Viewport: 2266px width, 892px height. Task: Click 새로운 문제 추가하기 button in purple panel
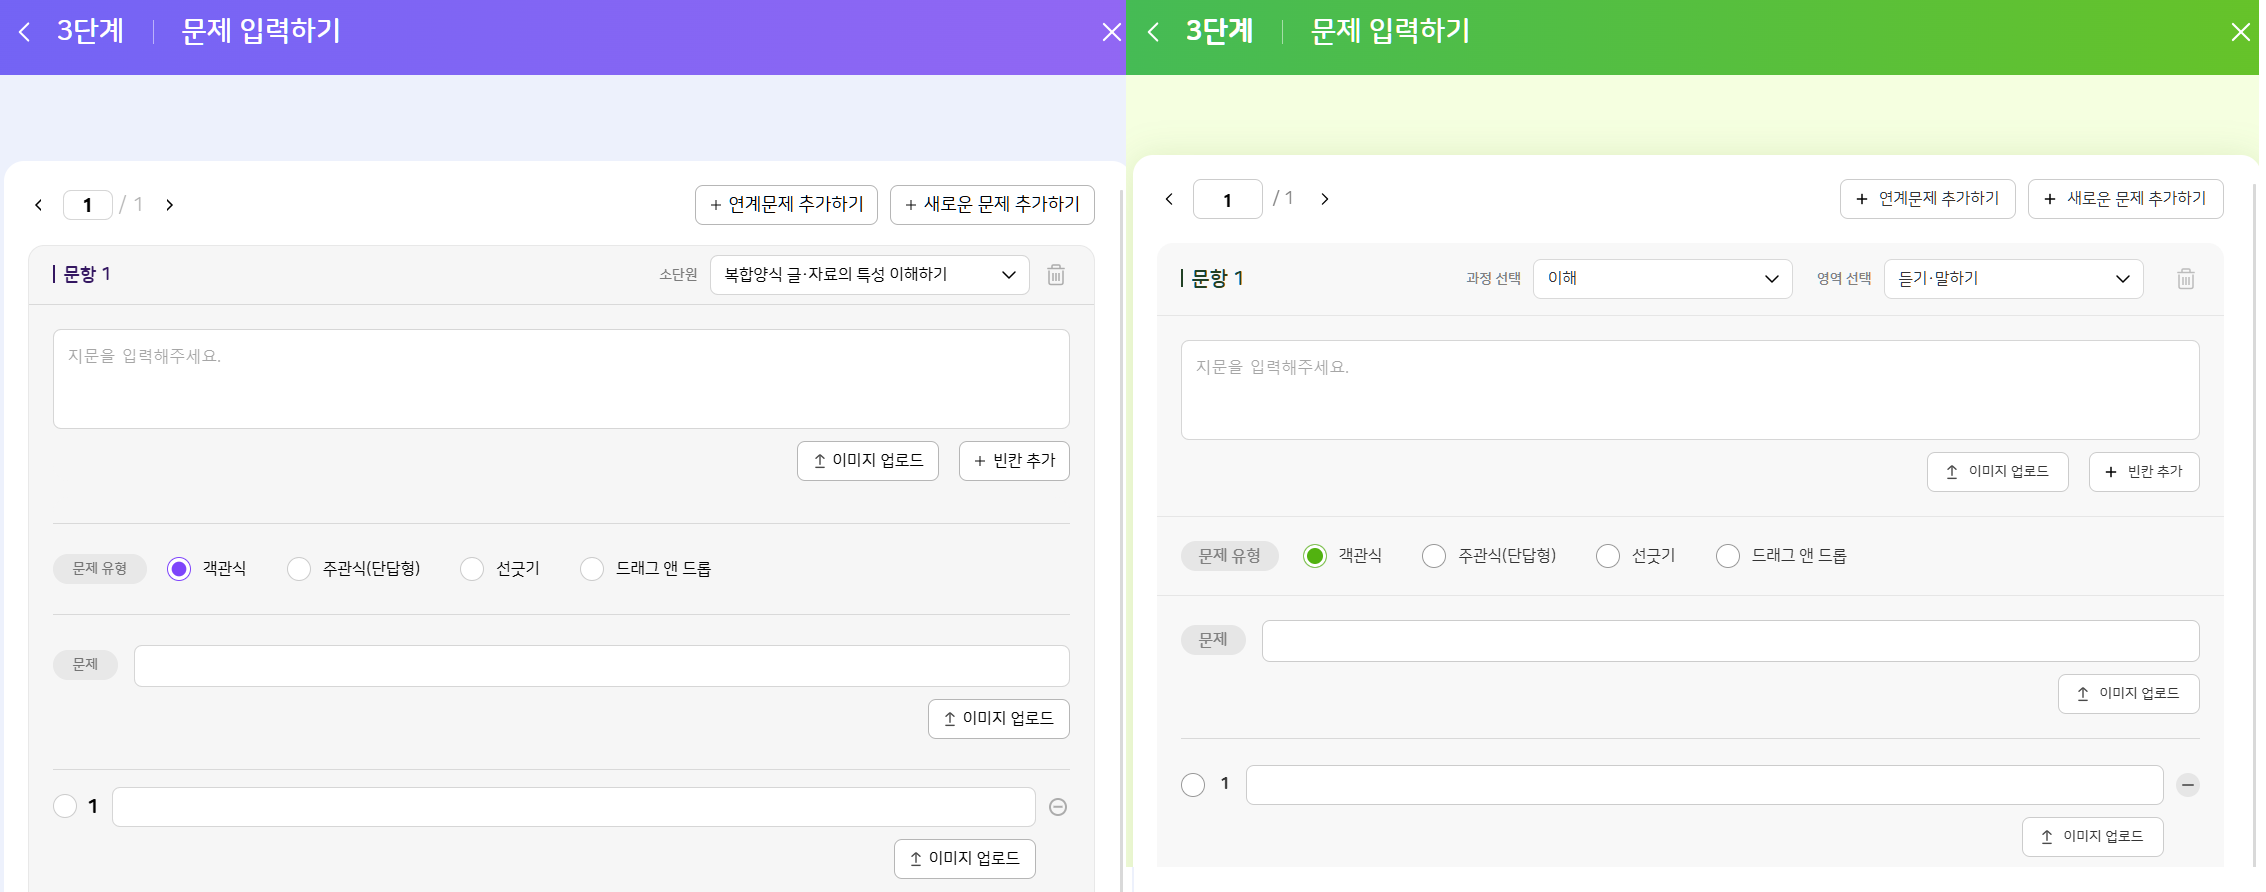992,205
